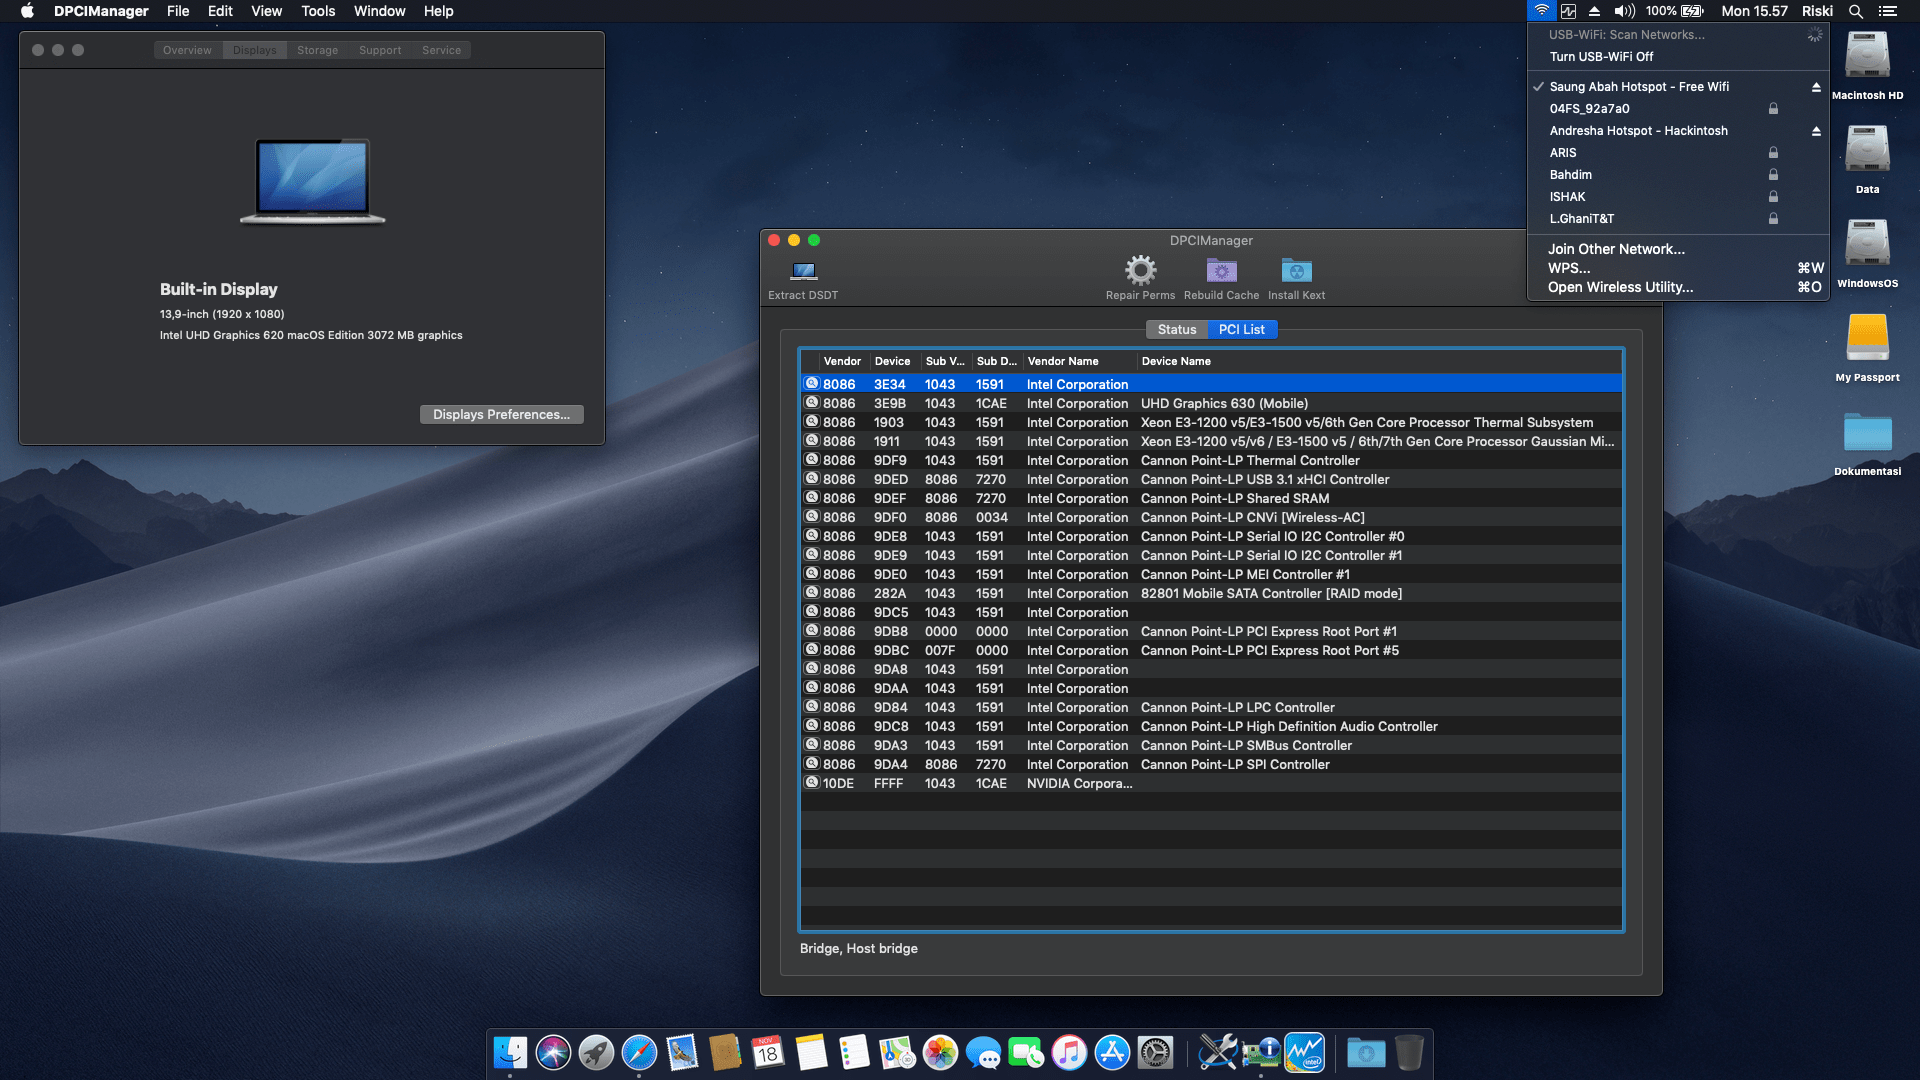The height and width of the screenshot is (1080, 1920).
Task: Click the Extract DSDT toolbar icon
Action: 803,272
